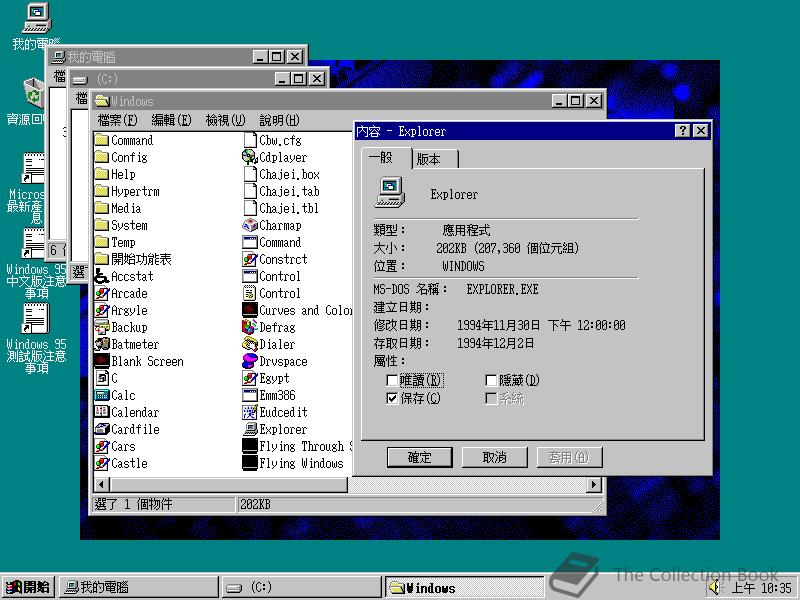Select the Cbw.cfg file
This screenshot has width=800, height=600.
tap(272, 140)
